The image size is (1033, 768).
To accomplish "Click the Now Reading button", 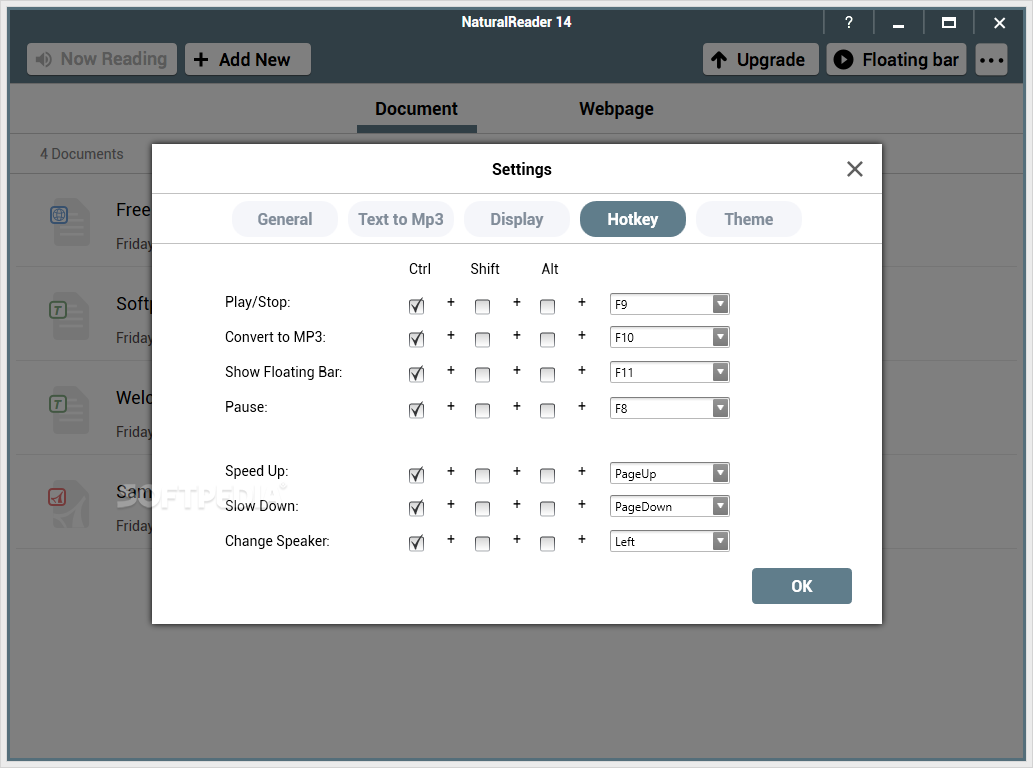I will point(102,59).
